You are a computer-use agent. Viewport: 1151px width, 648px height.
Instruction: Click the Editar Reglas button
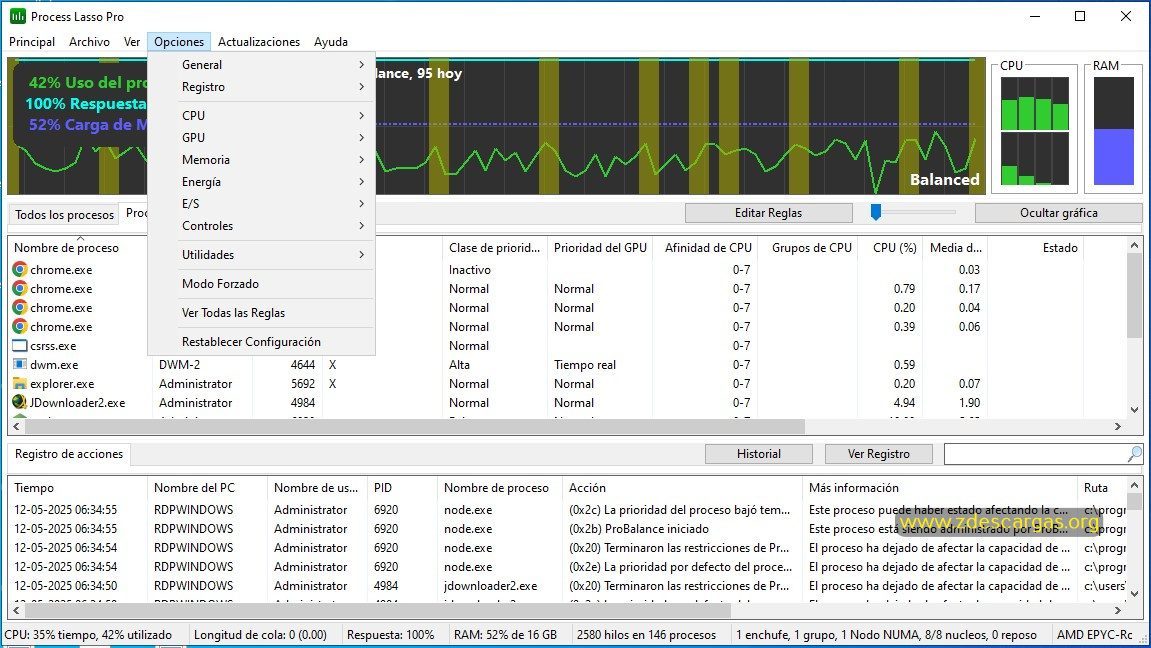(x=769, y=213)
